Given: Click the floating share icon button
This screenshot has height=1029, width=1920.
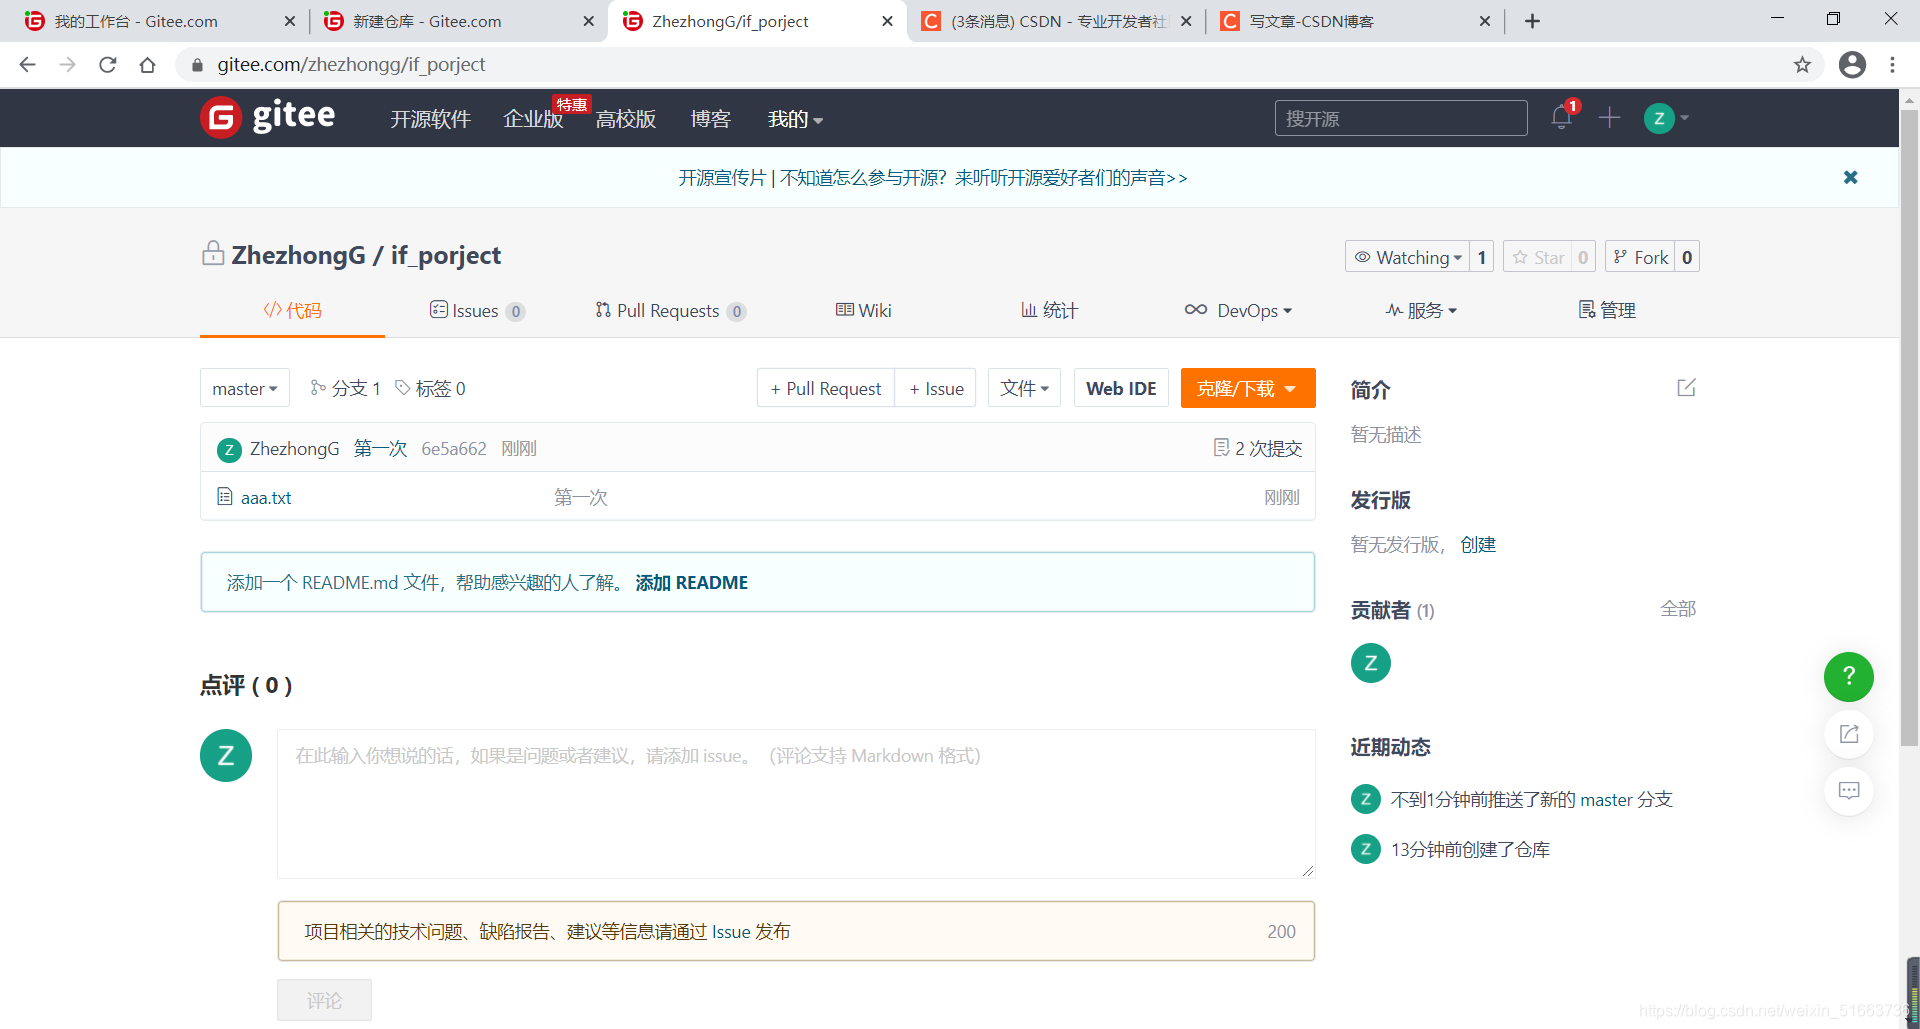Looking at the screenshot, I should (x=1849, y=734).
